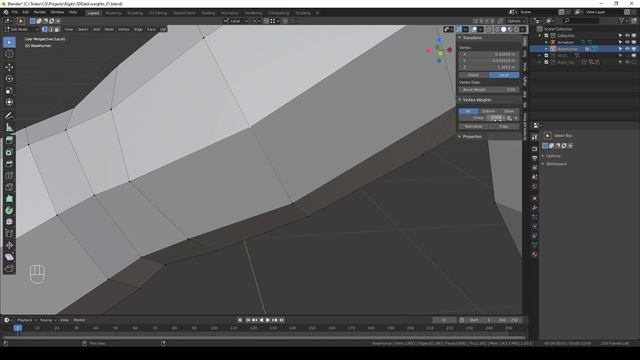The image size is (640, 360).
Task: Click the timeline current frame marker
Action: tap(18, 328)
